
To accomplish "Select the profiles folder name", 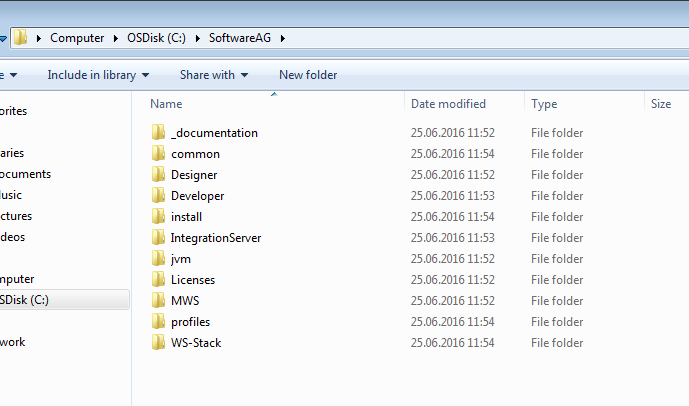I will (x=191, y=322).
